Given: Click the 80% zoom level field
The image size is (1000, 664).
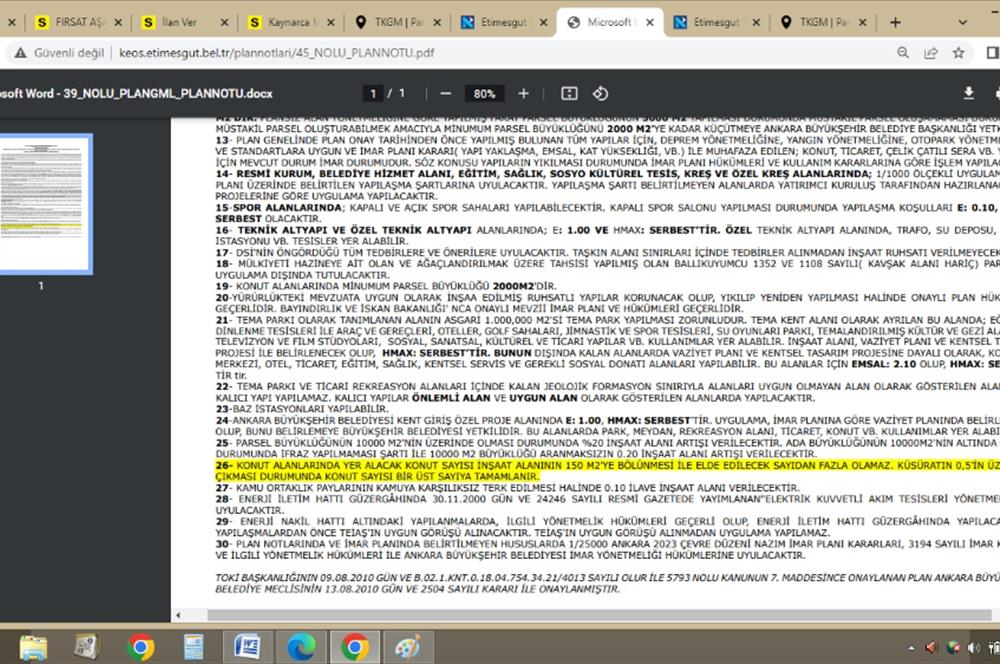Looking at the screenshot, I should click(x=485, y=93).
